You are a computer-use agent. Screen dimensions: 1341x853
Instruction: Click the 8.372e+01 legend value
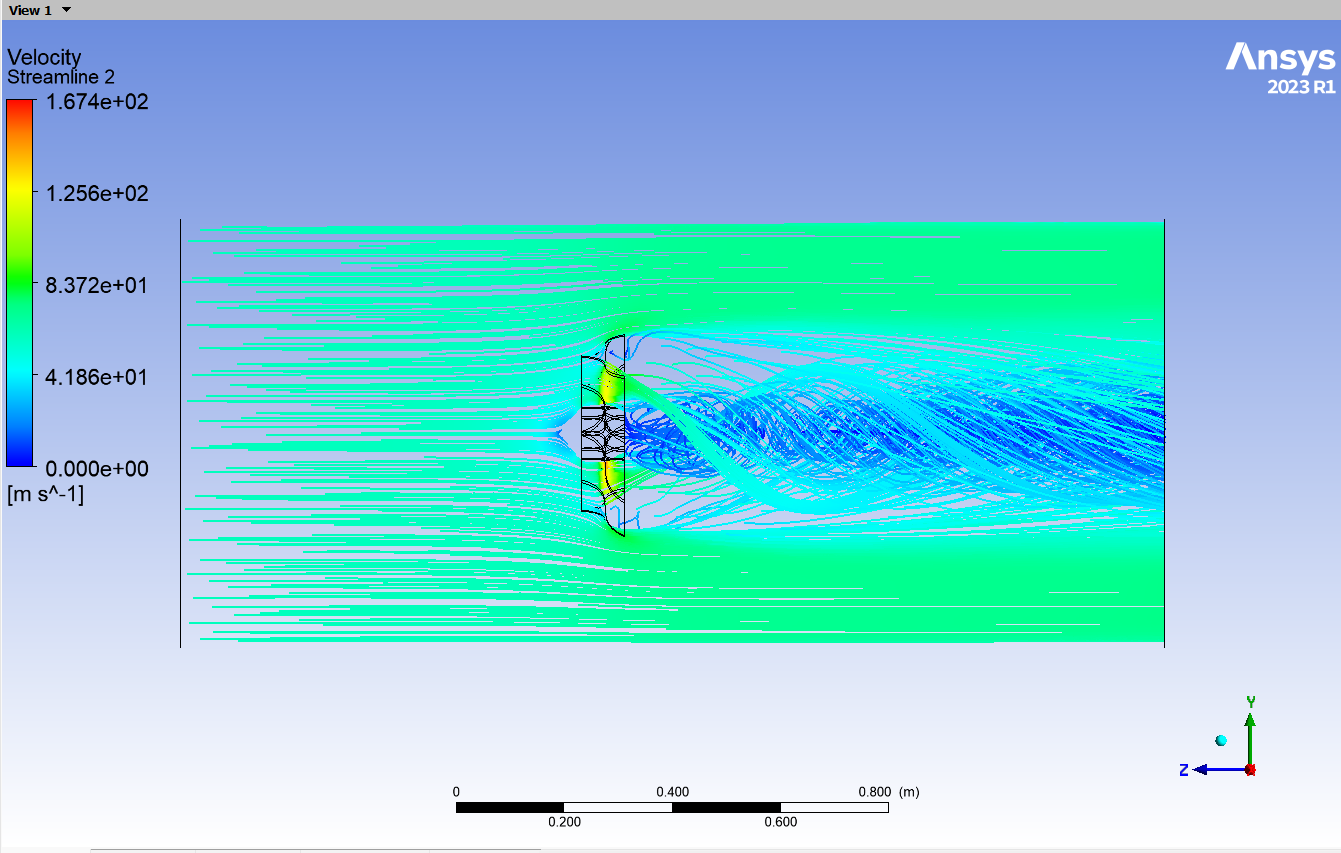coord(97,285)
